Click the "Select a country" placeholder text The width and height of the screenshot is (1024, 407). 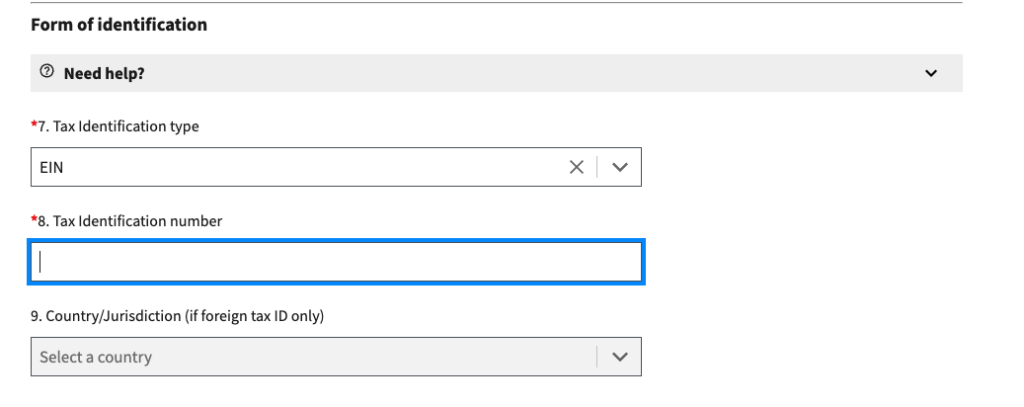(x=96, y=357)
